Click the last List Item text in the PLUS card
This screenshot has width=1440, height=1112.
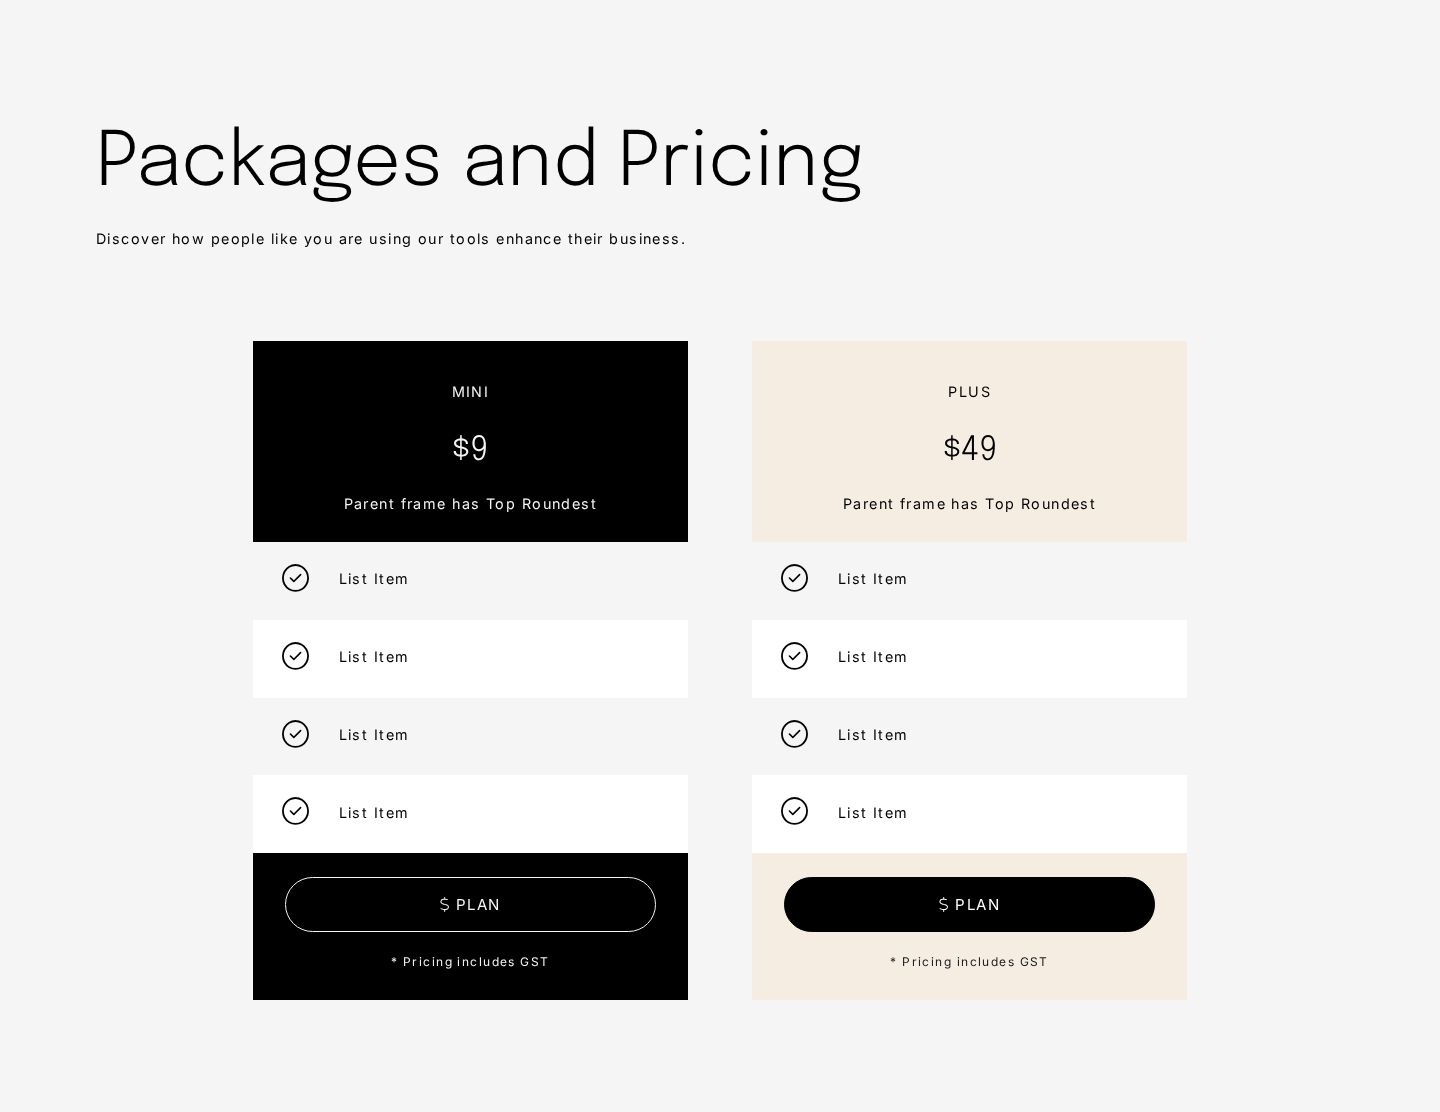(872, 813)
